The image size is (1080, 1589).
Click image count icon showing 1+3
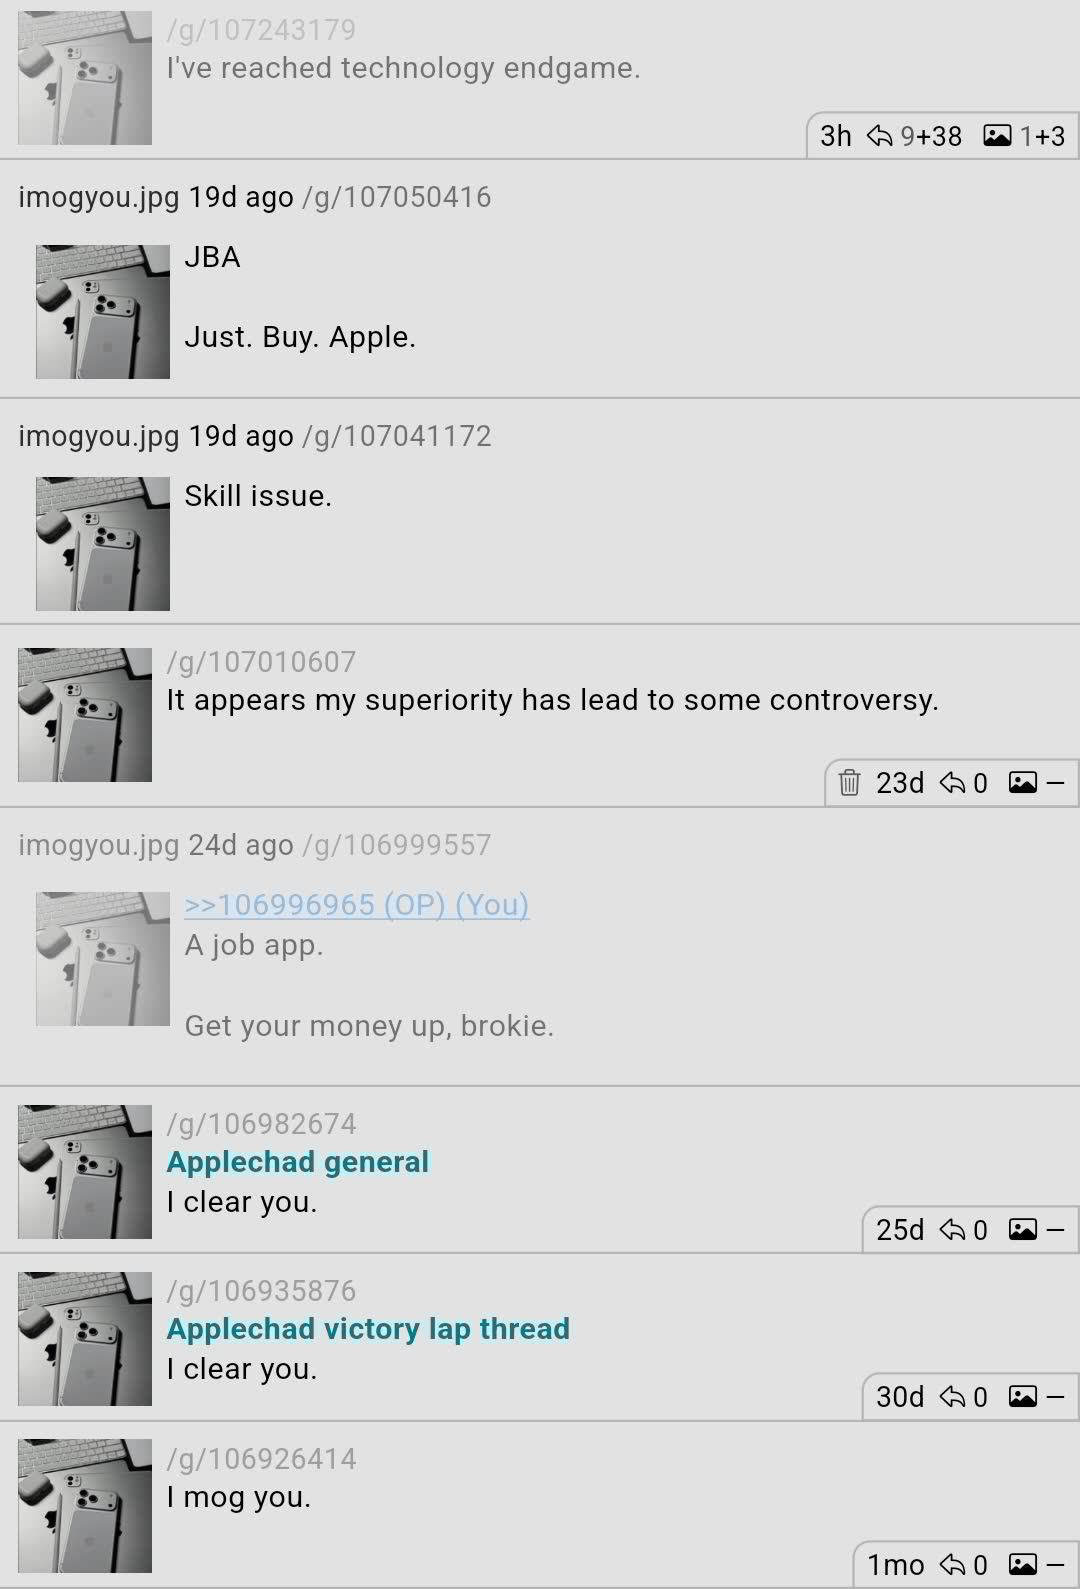point(997,136)
